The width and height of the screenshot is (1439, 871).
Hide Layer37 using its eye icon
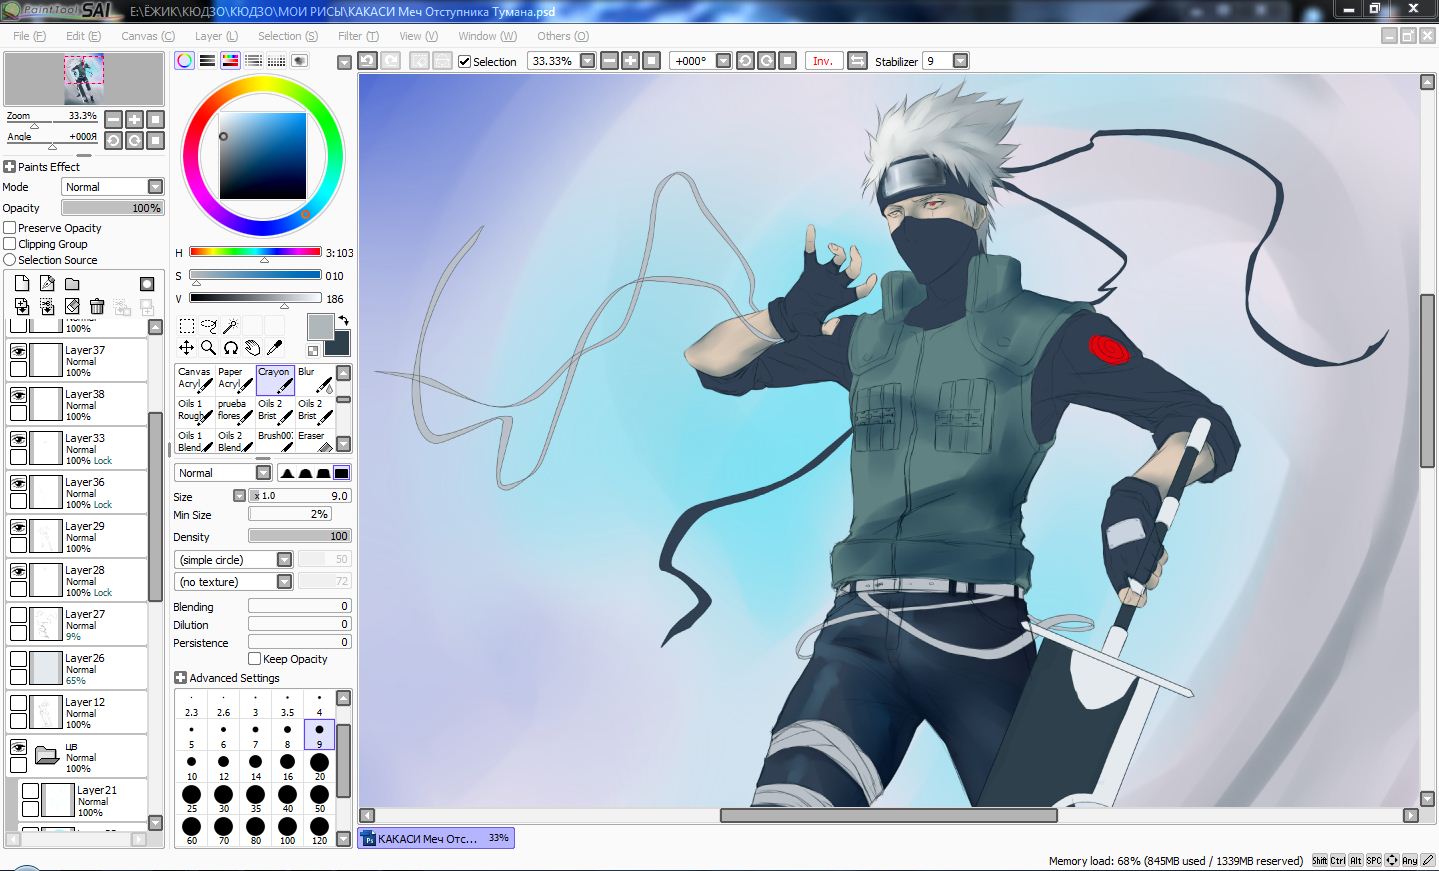18,351
